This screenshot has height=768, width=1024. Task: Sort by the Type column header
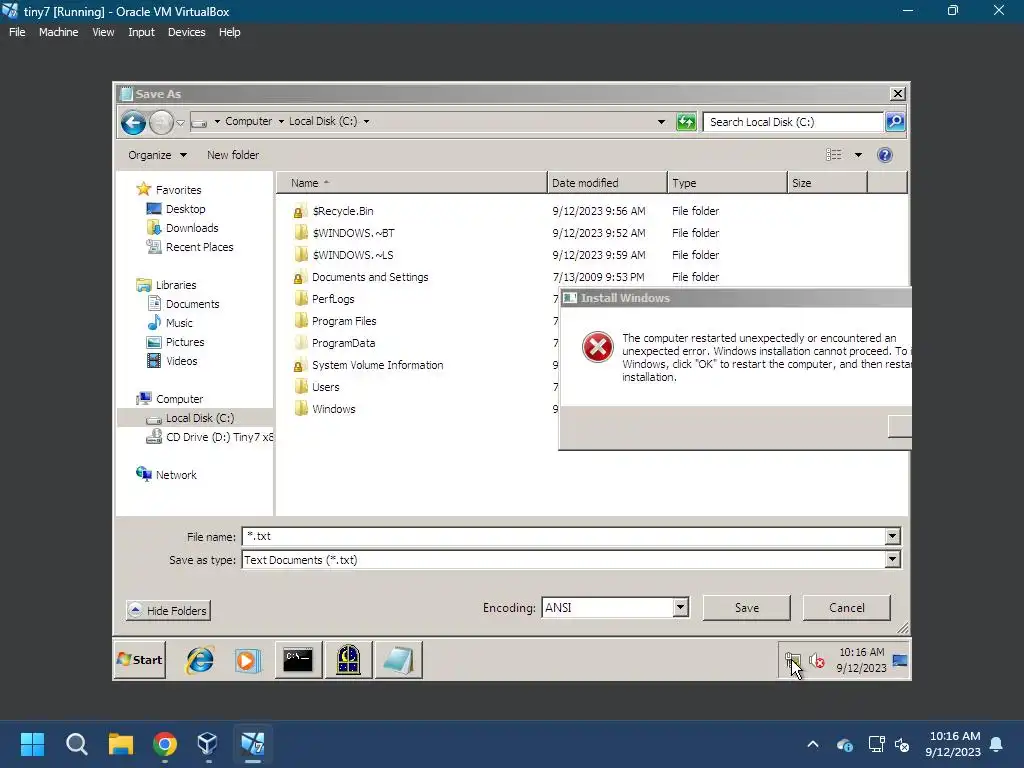coord(728,183)
